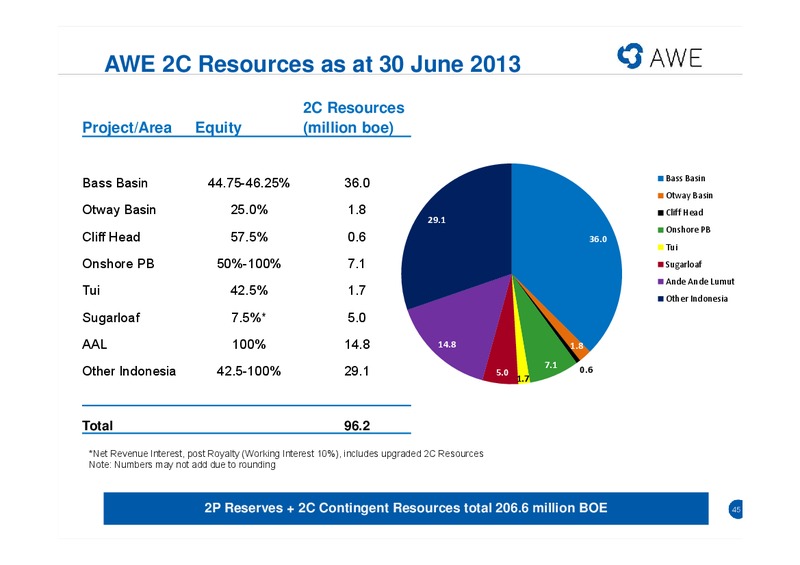Click the 1.8 value in the table
The width and height of the screenshot is (800, 565).
tap(357, 210)
